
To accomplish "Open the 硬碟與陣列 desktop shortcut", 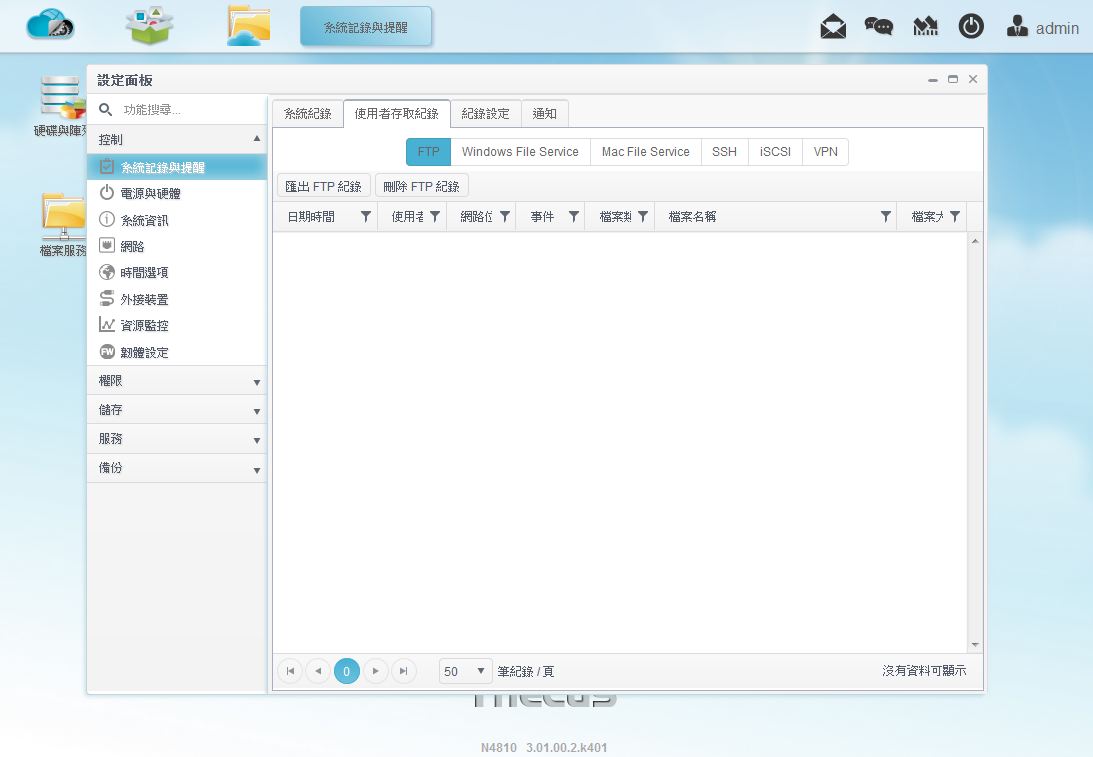I will click(x=61, y=106).
